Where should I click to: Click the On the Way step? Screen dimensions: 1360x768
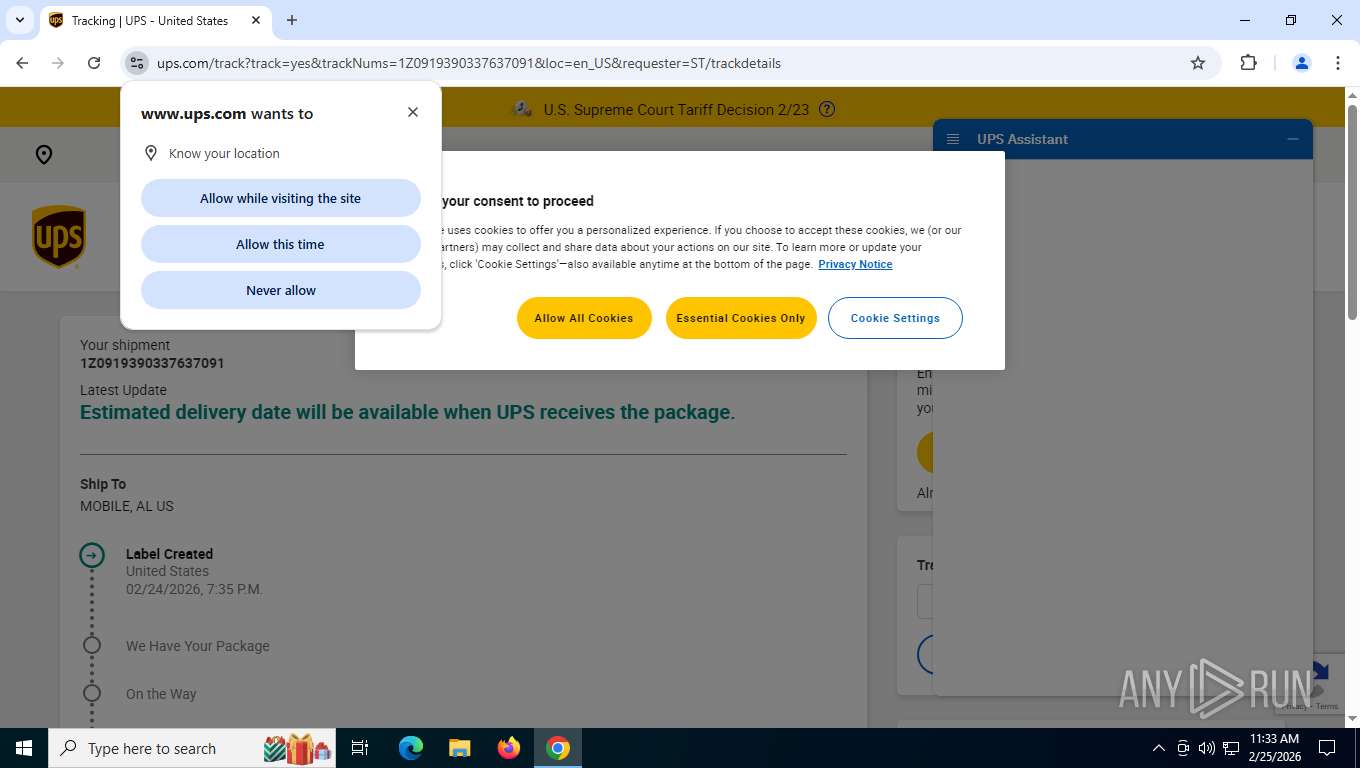(161, 694)
